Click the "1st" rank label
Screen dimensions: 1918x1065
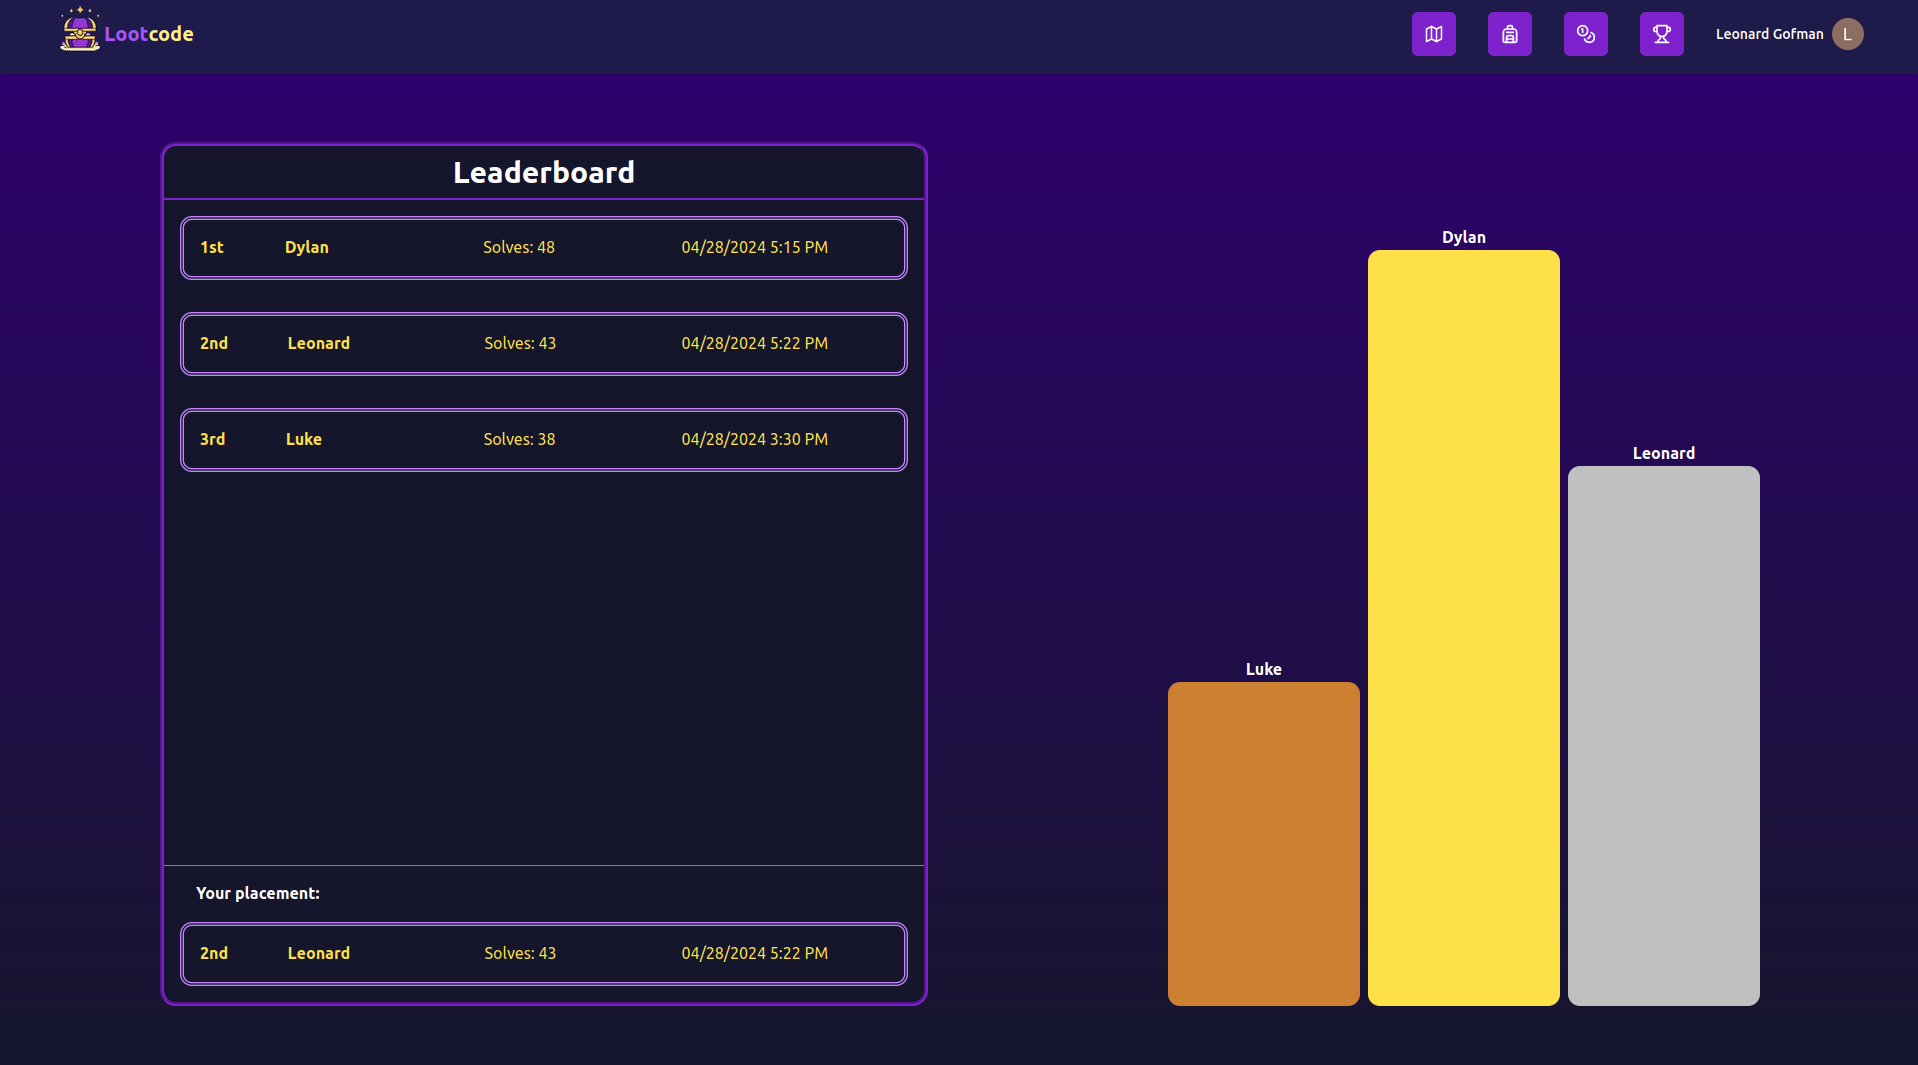click(212, 248)
